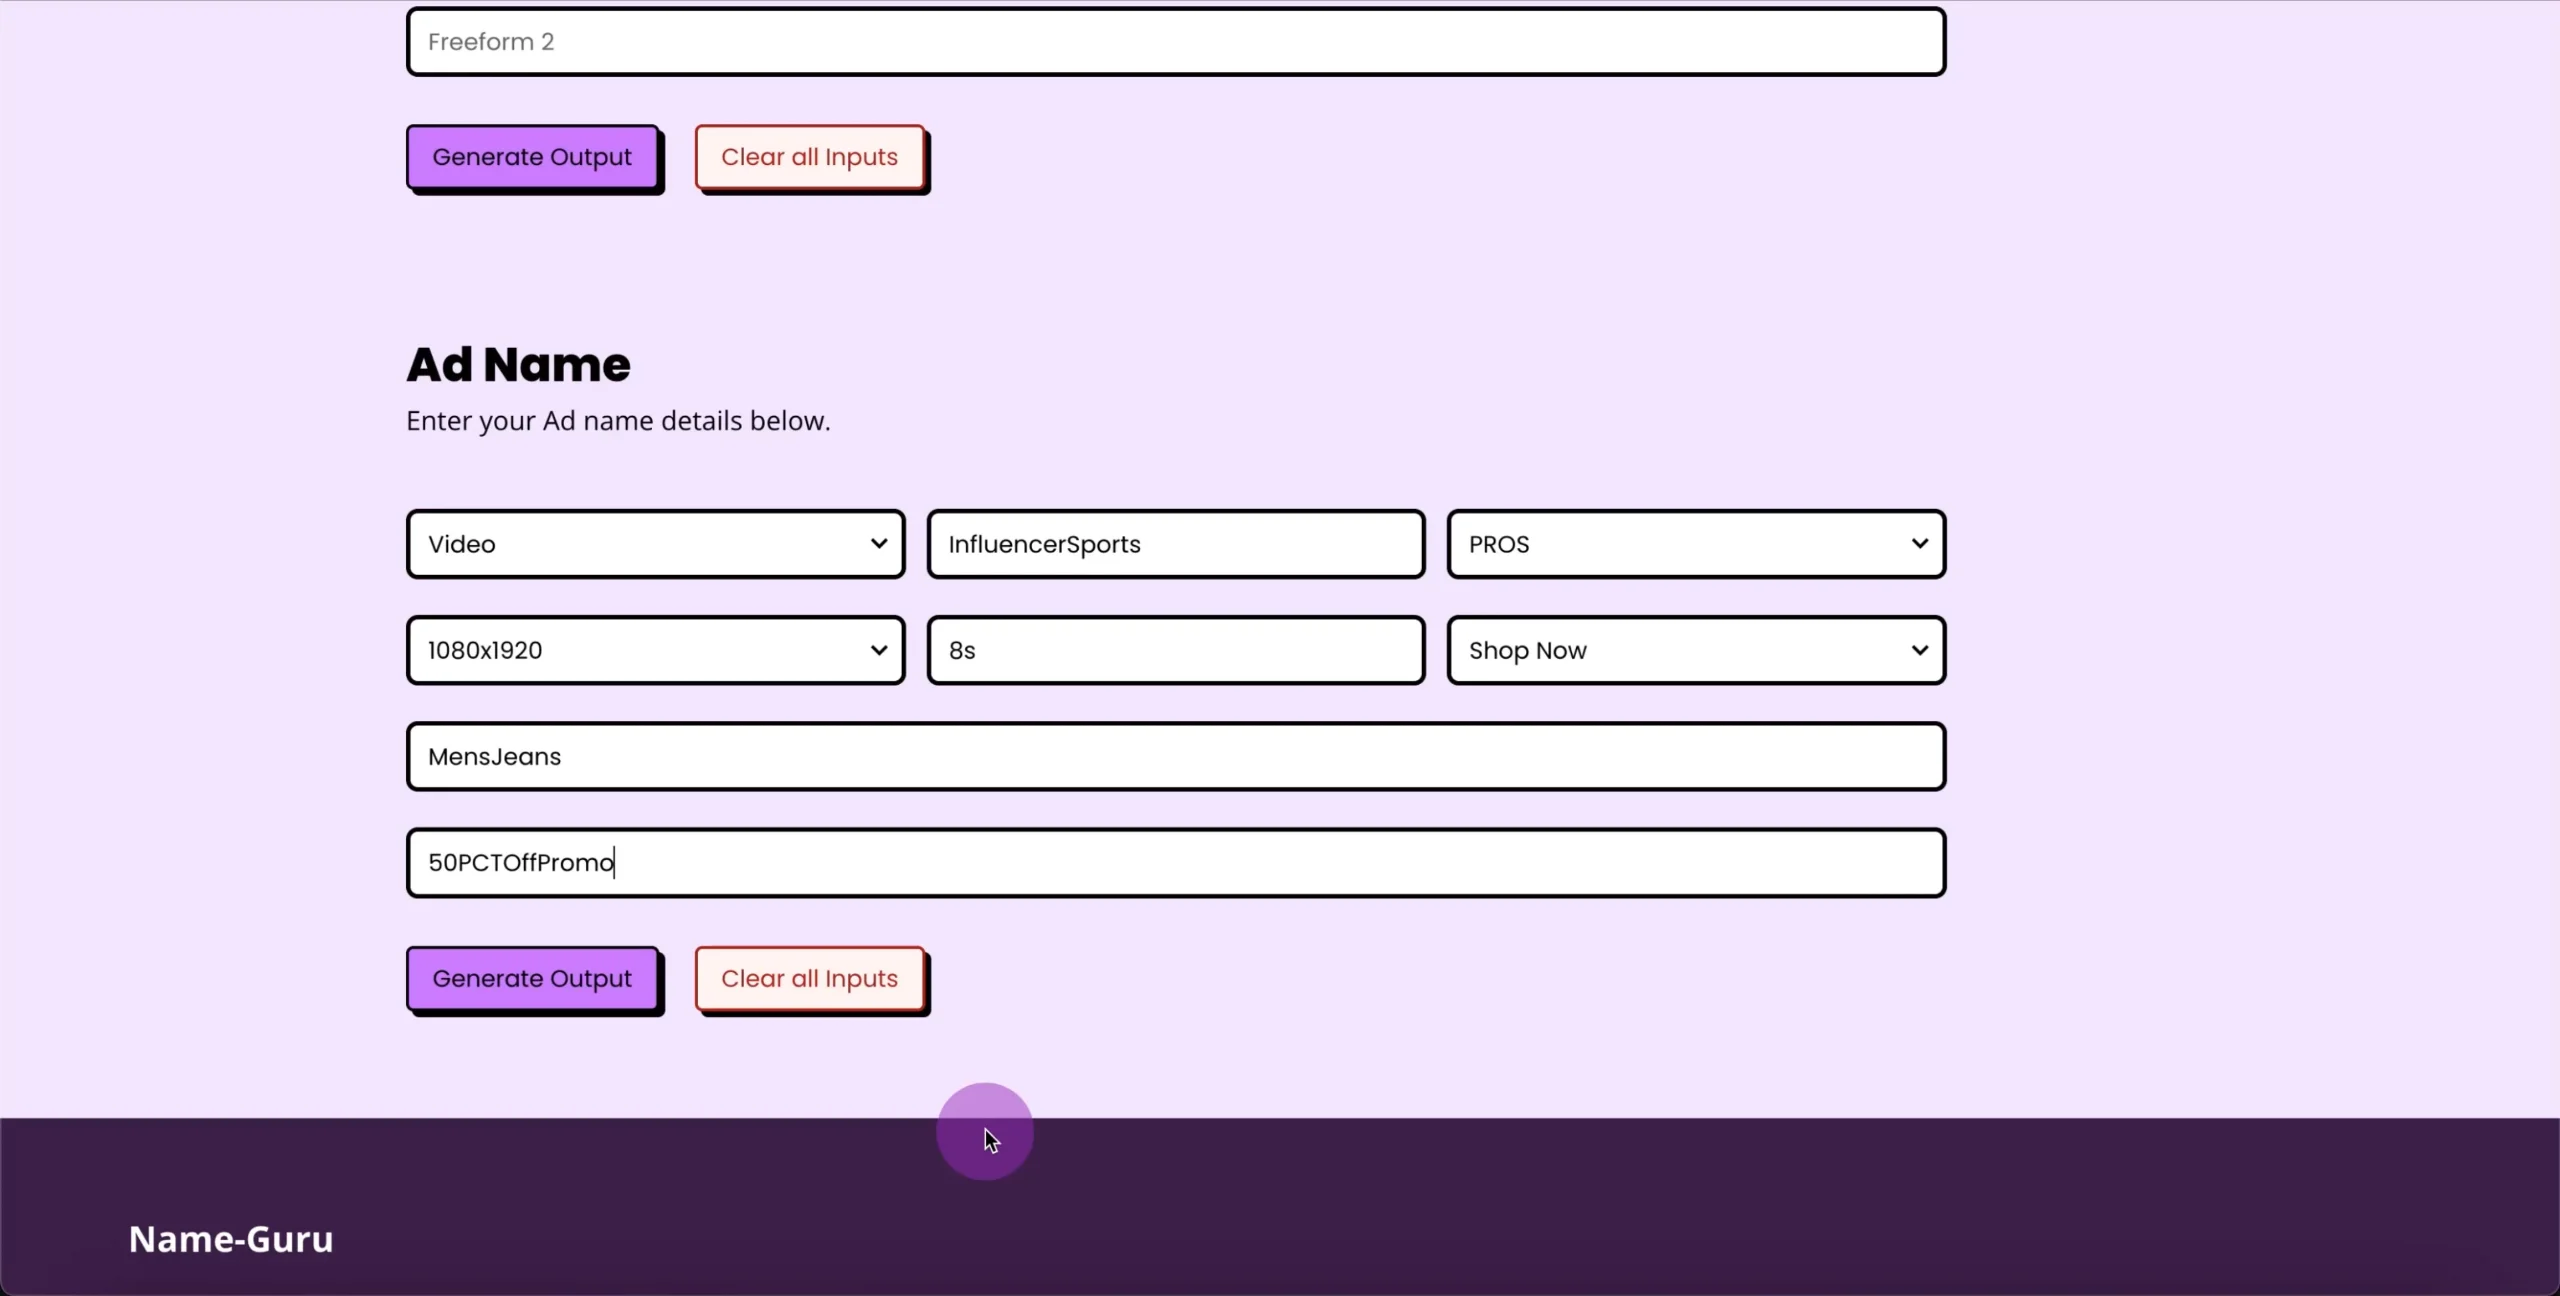Click the Freeform 2 text field
The image size is (2560, 1296).
1175,42
